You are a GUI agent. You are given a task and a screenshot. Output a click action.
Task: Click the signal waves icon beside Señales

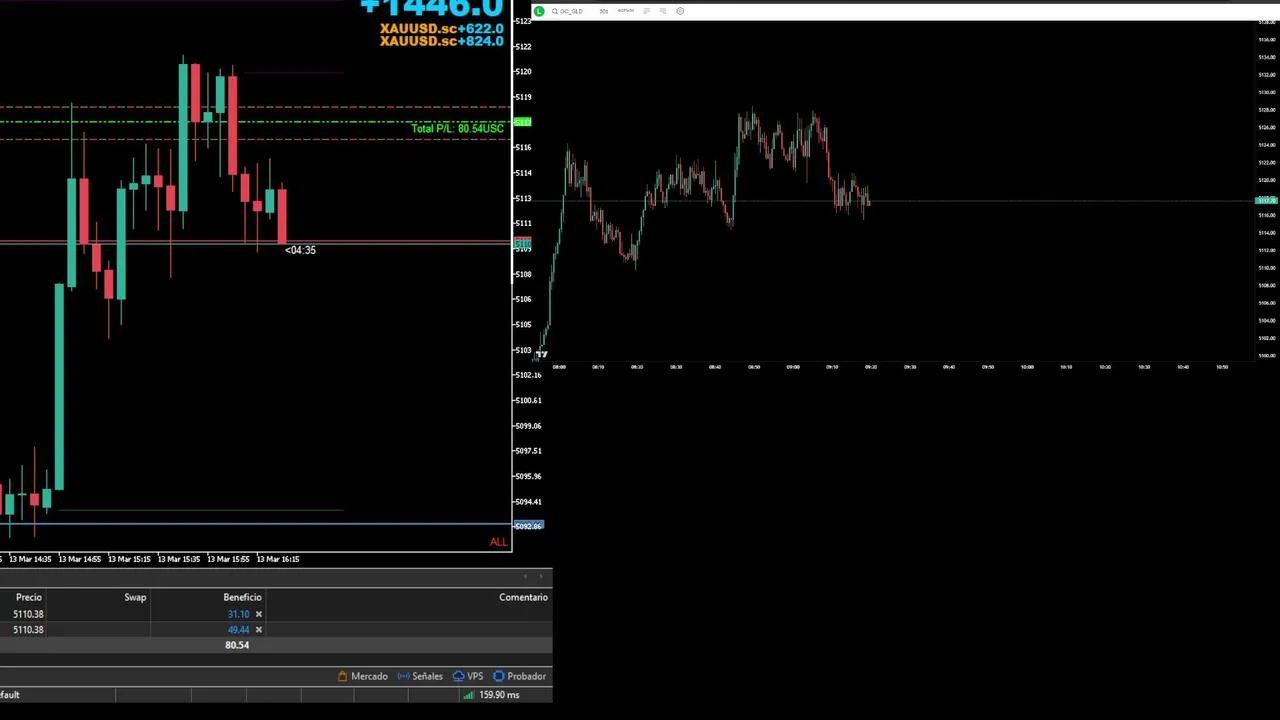click(403, 676)
